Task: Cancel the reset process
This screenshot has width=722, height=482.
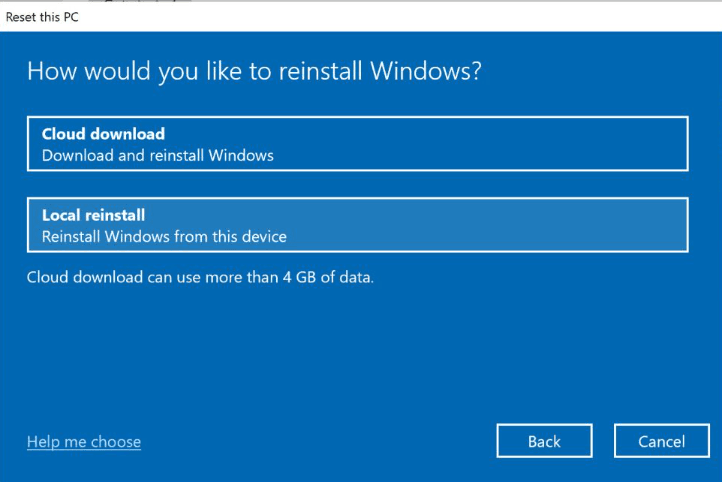Action: click(x=661, y=441)
